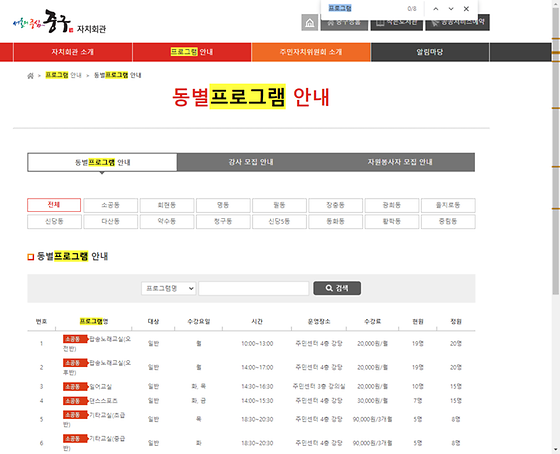This screenshot has width=560, height=454.
Task: Filter by 소공동 district button
Action: (x=110, y=205)
